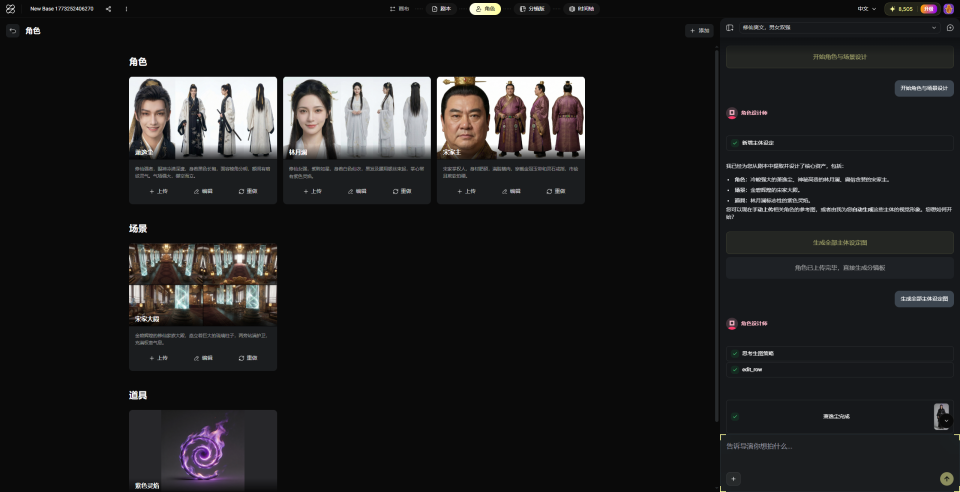The height and width of the screenshot is (492, 960).
Task: Open the three-dot project options menu
Action: click(126, 8)
